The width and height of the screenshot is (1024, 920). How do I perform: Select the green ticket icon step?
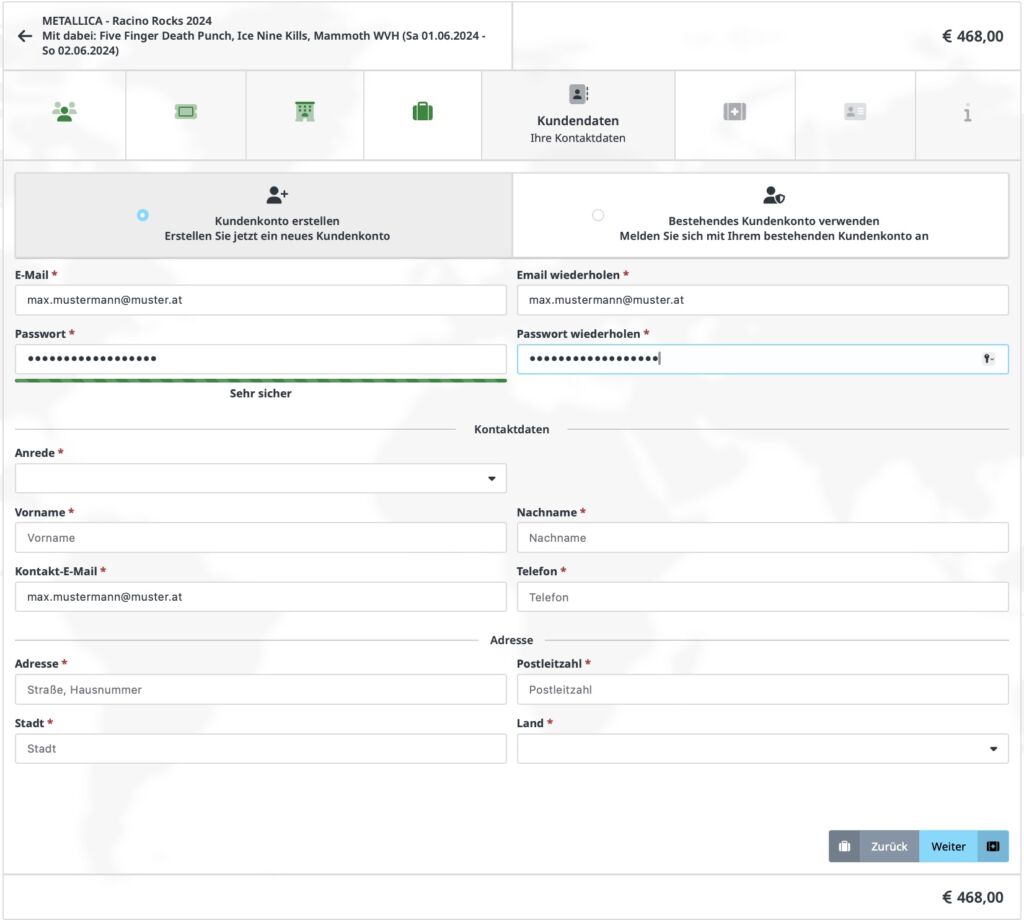pos(186,112)
